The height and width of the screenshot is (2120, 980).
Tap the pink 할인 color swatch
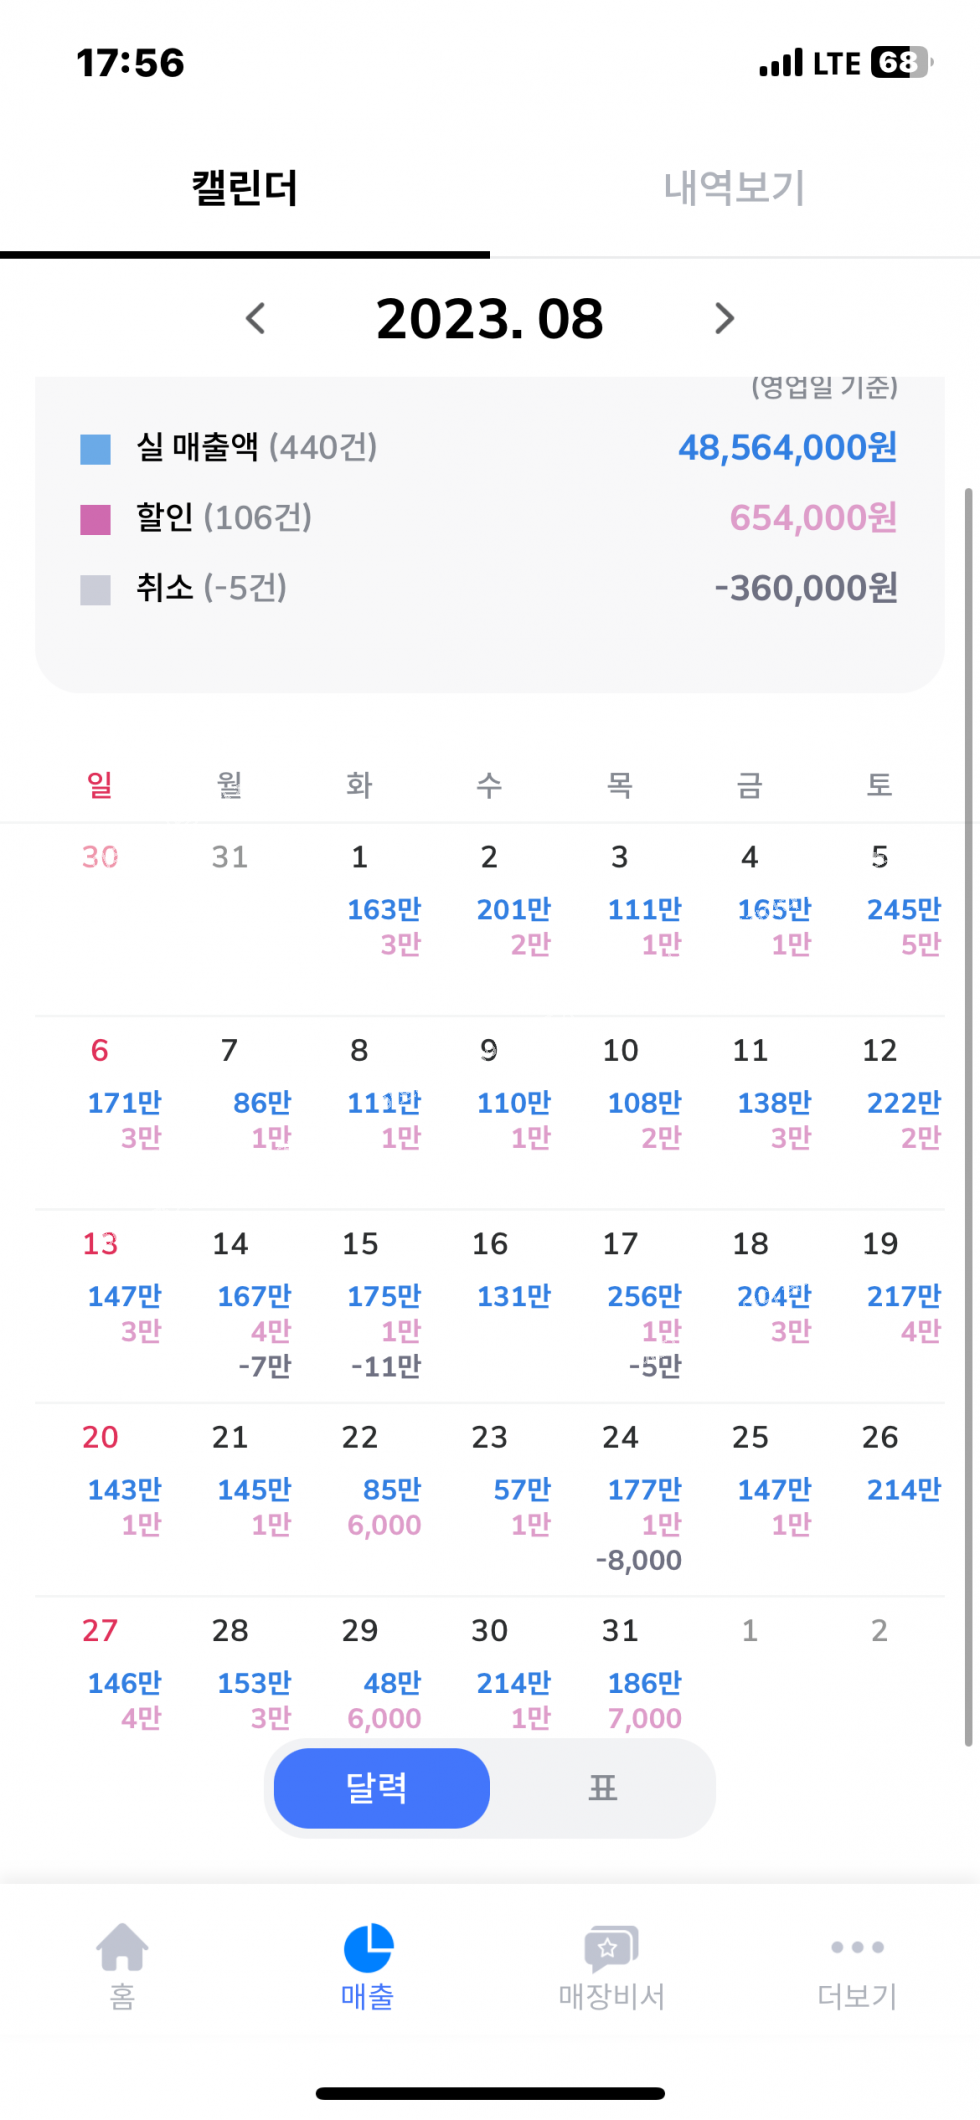pos(95,519)
